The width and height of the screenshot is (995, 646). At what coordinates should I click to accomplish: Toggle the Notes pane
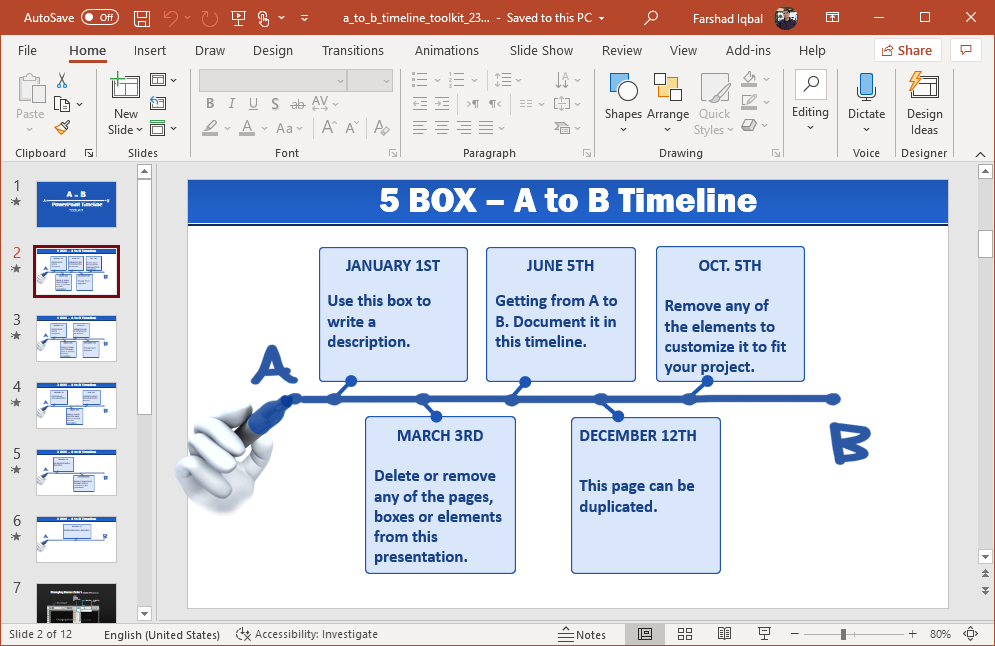coord(582,634)
